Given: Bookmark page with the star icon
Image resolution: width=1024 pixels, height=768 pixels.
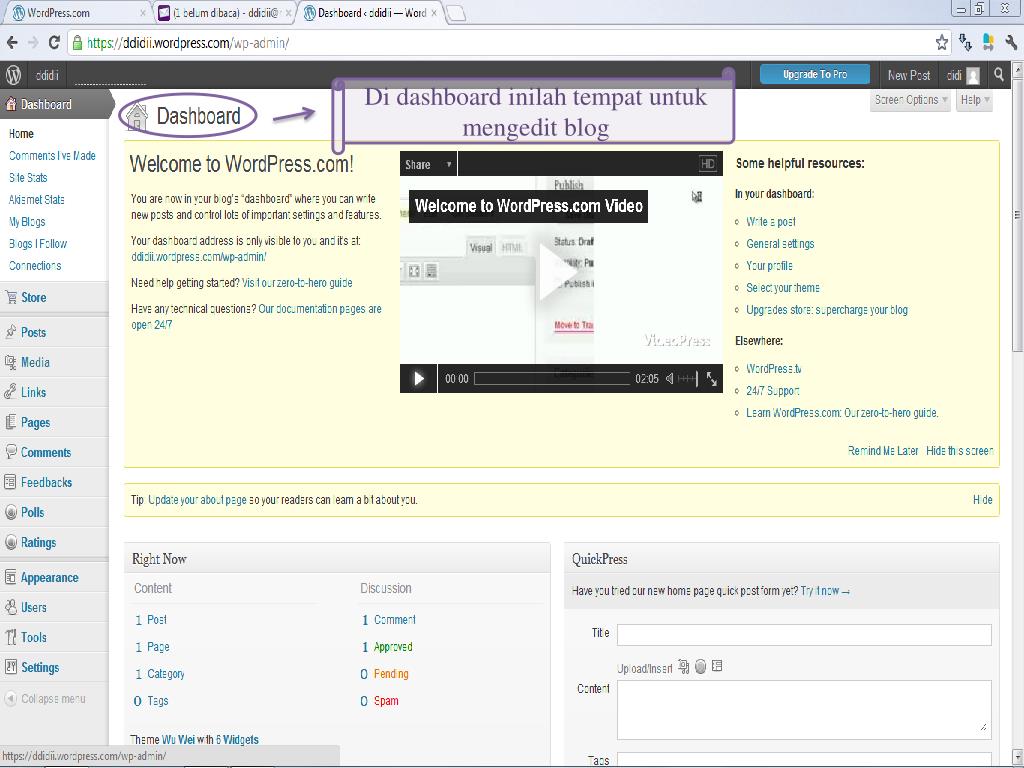Looking at the screenshot, I should tap(942, 43).
